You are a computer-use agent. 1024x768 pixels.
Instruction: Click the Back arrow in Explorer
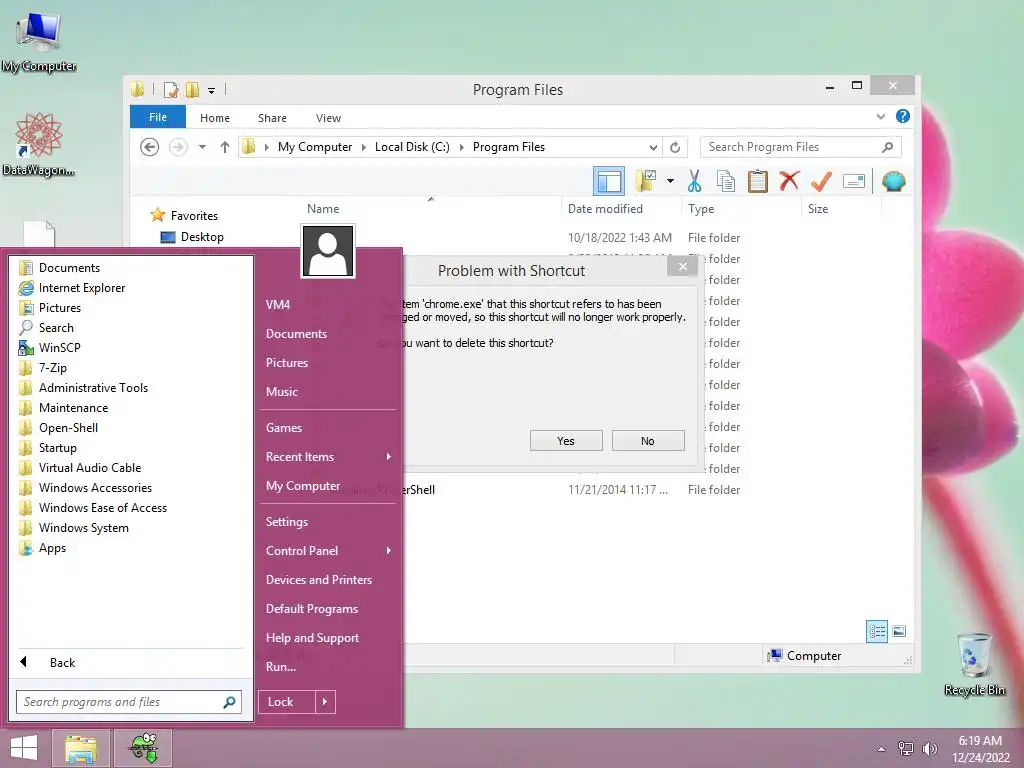click(x=150, y=147)
